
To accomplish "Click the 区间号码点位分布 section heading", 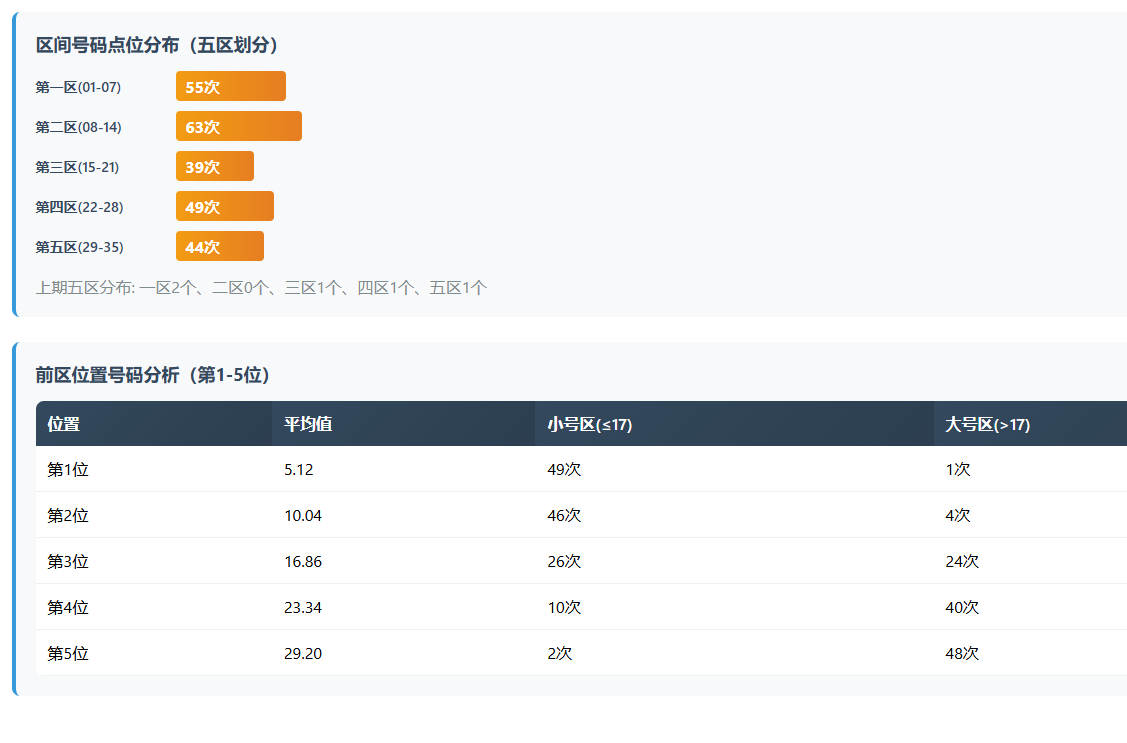I will point(158,45).
